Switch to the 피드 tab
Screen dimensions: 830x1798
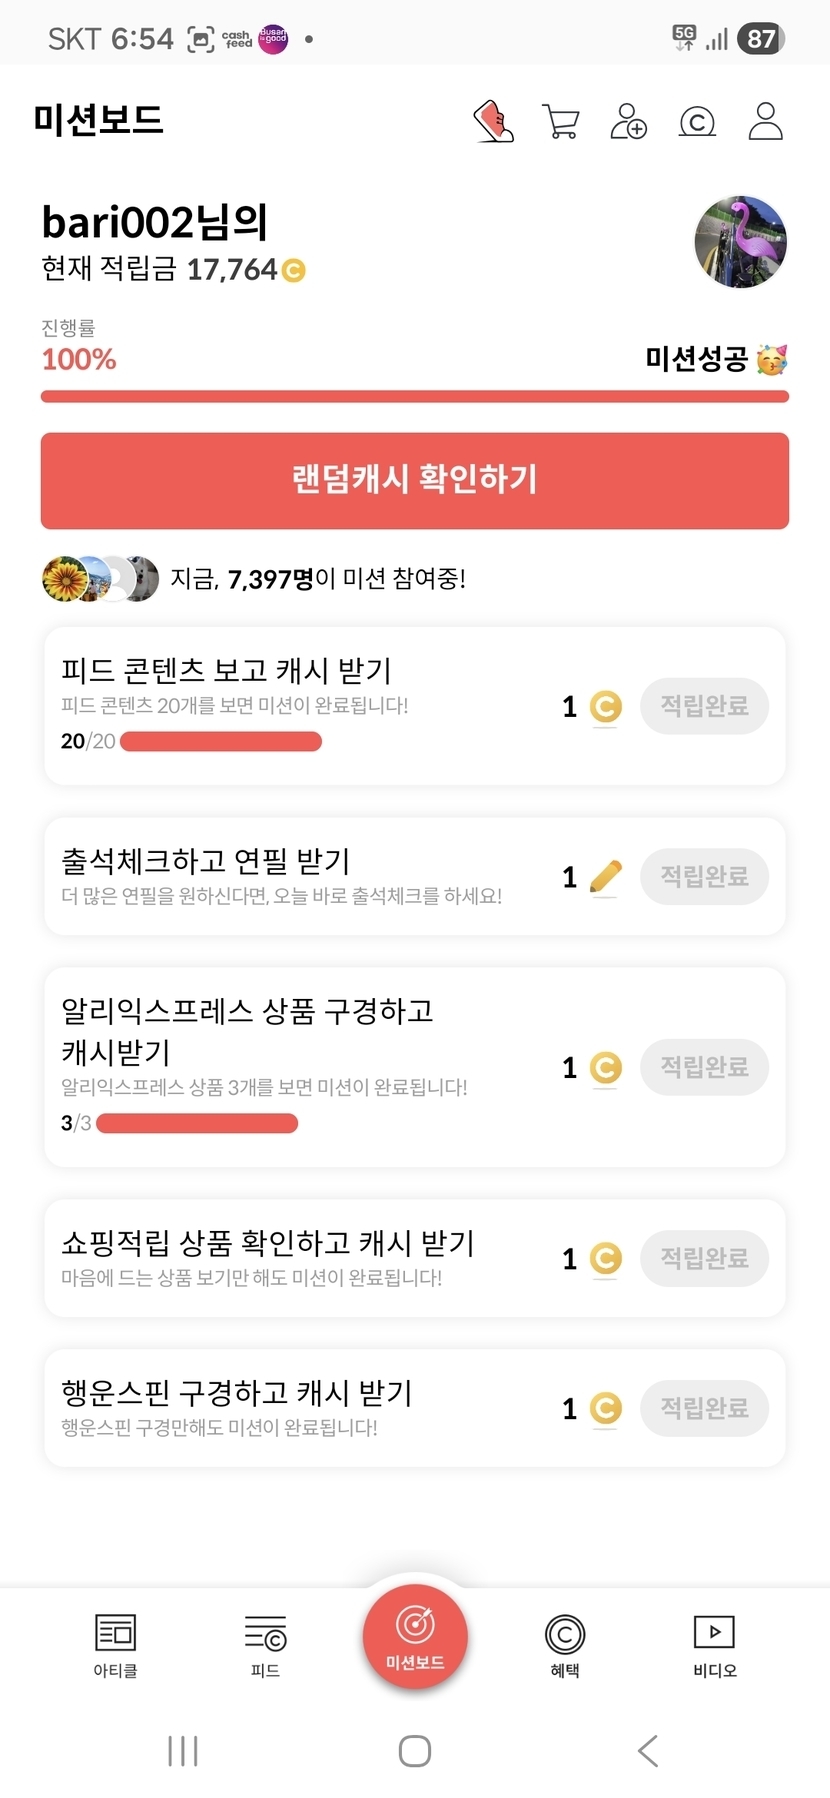(265, 1645)
